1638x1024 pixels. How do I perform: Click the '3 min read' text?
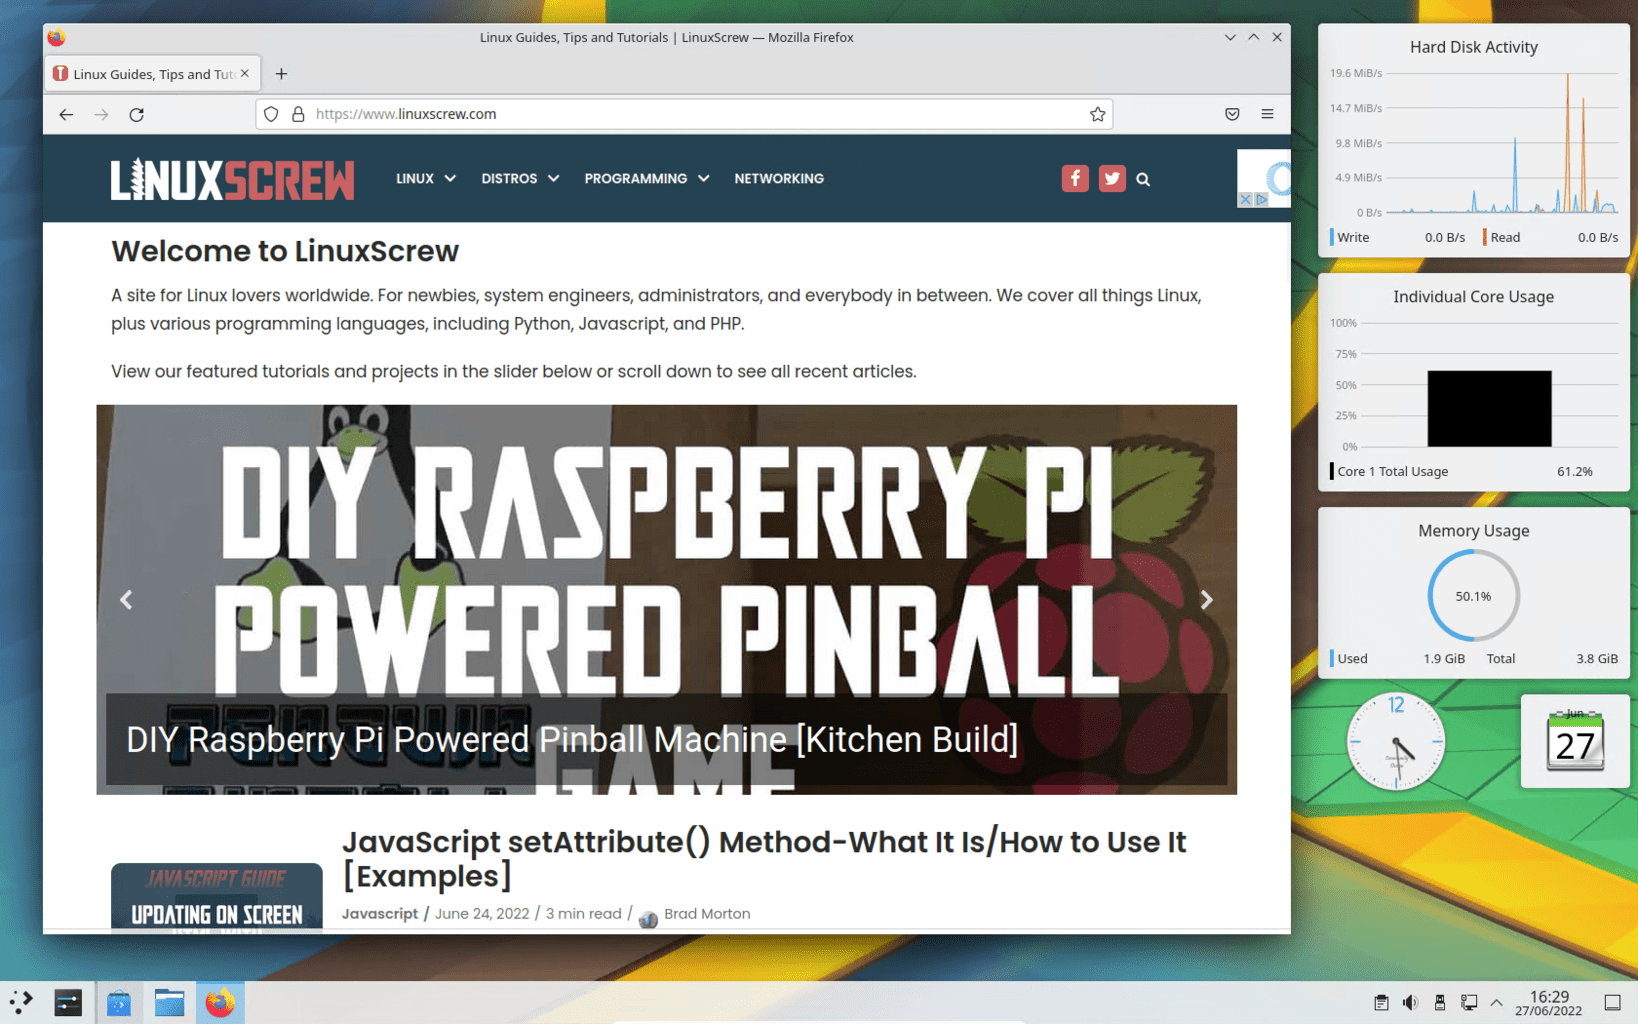click(x=583, y=914)
